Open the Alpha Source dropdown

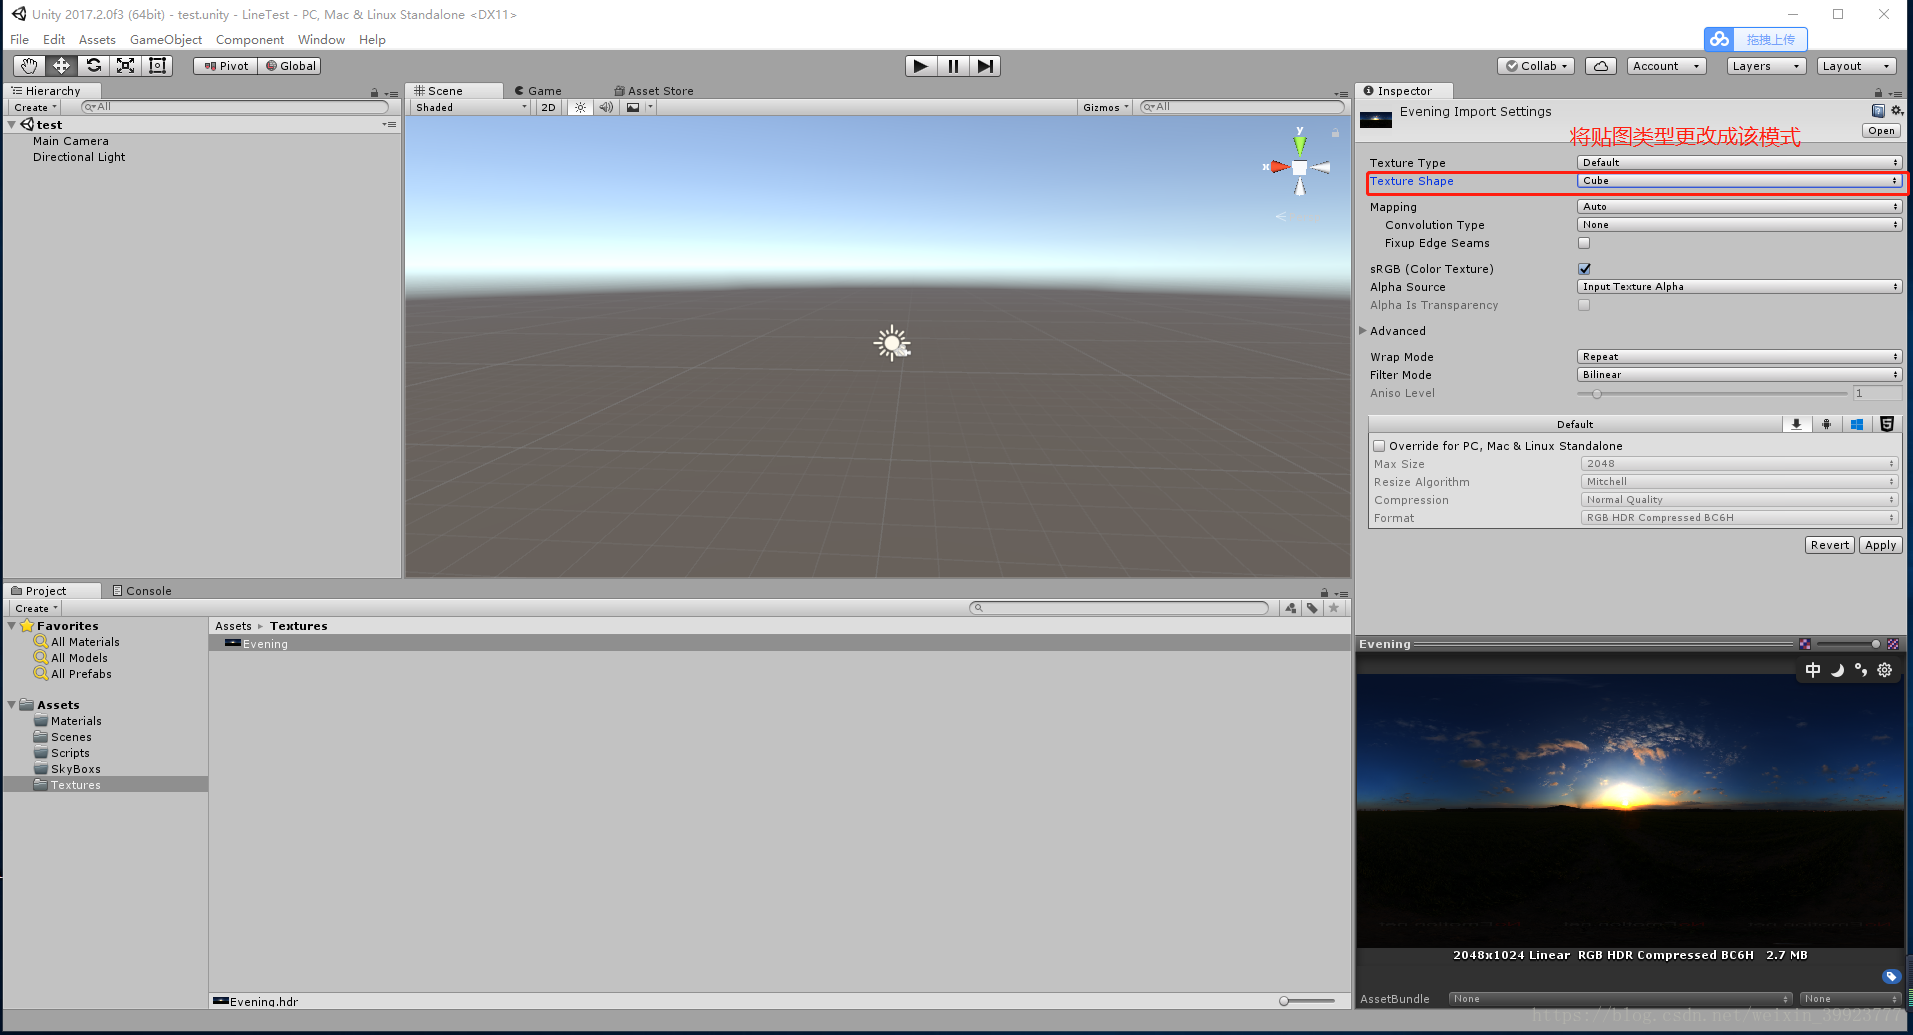coord(1739,287)
